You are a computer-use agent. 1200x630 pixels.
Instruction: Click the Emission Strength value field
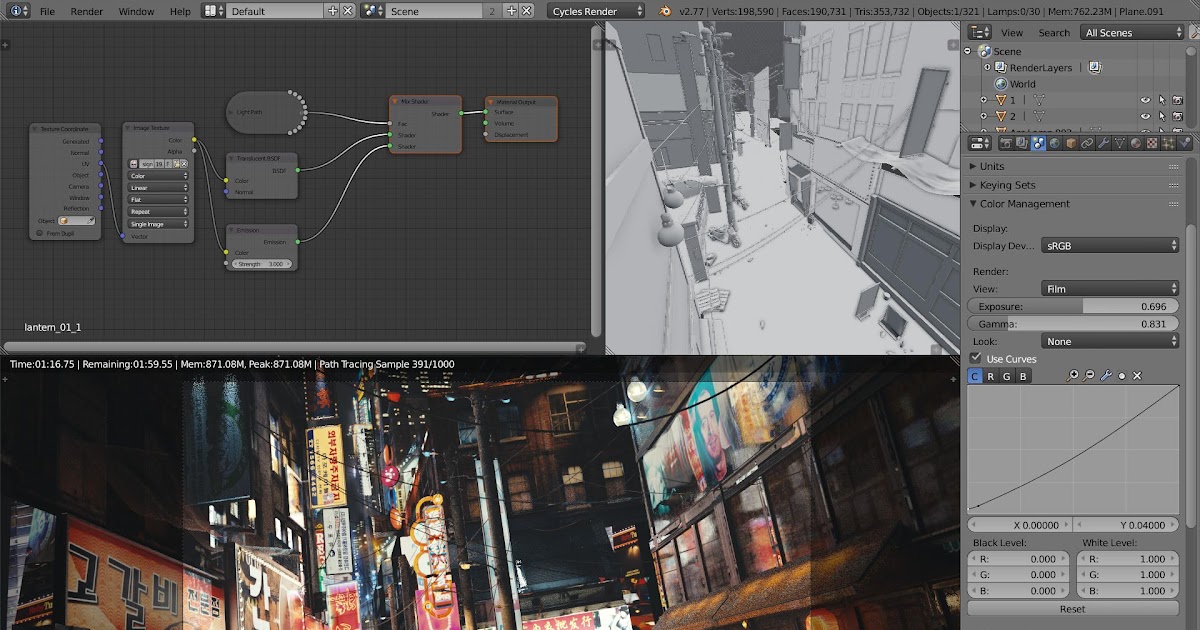(262, 264)
